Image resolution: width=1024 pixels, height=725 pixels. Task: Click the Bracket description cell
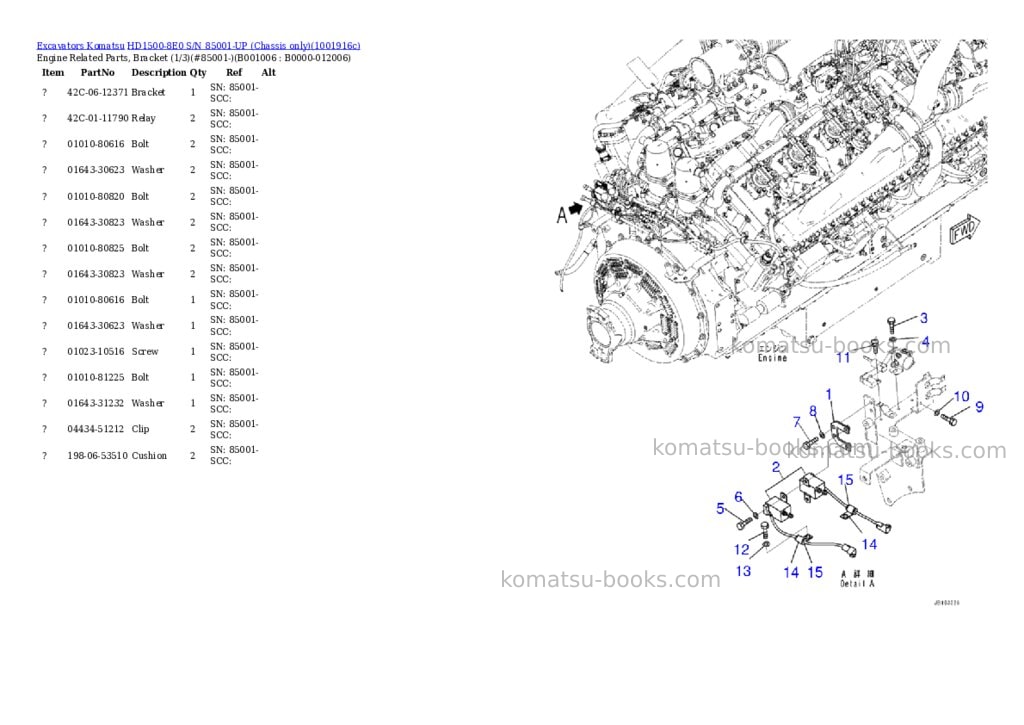pos(148,92)
